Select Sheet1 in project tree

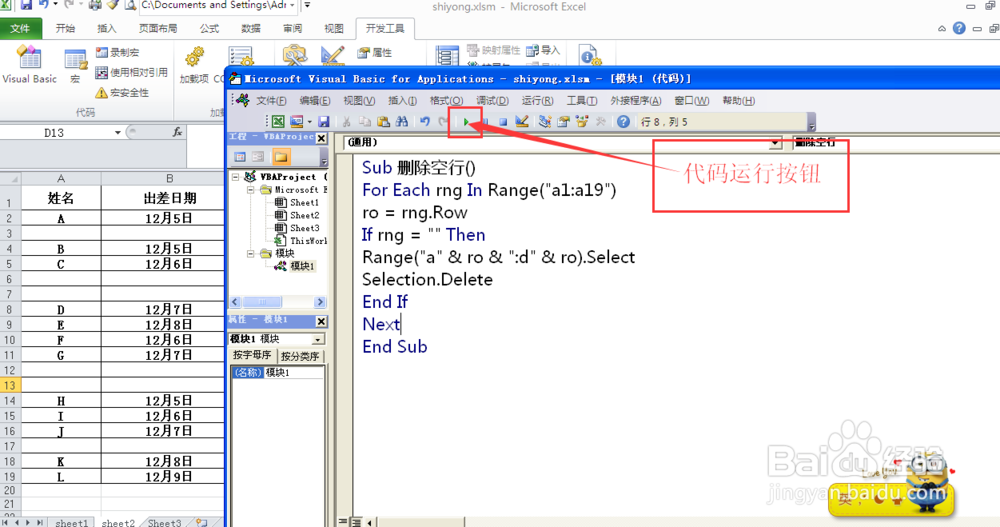tap(304, 202)
